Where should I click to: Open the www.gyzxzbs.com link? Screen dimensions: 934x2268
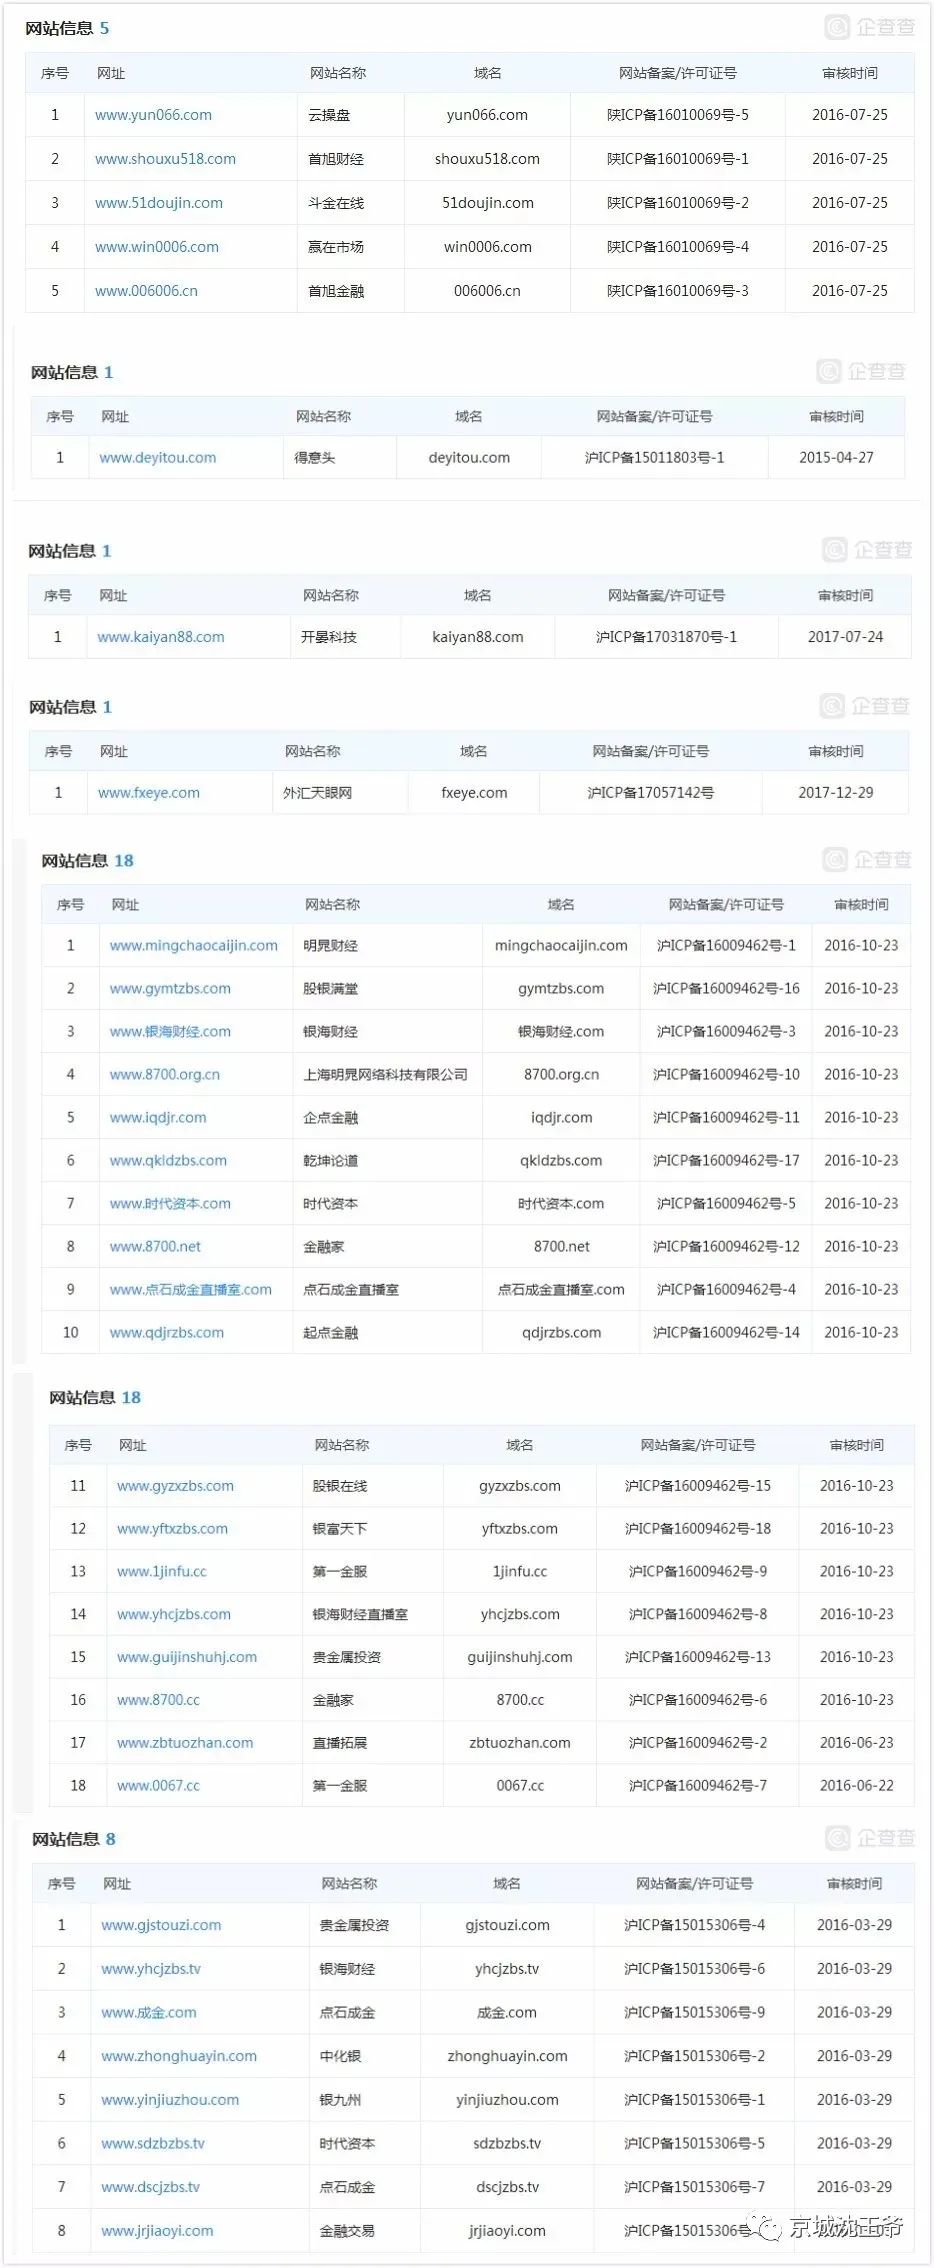[x=175, y=1486]
